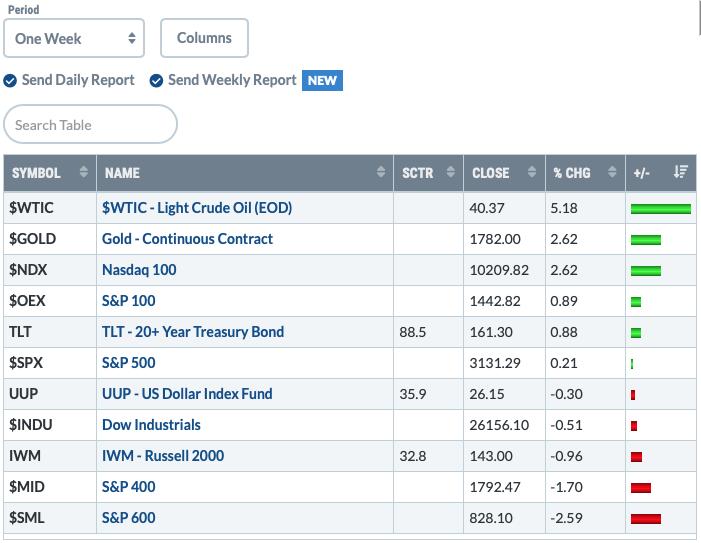The width and height of the screenshot is (701, 543).
Task: Open the $WTIC - Light Crude Oil (EOD) link
Action: (x=197, y=208)
